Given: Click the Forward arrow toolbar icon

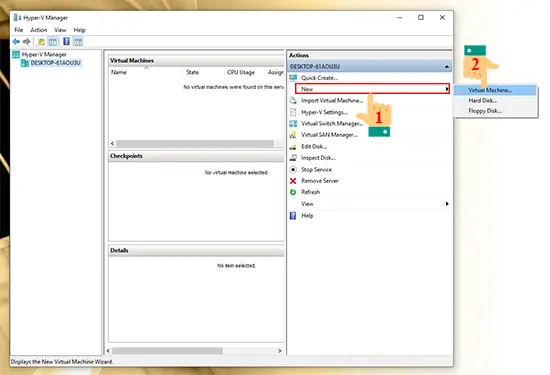Looking at the screenshot, I should point(27,42).
